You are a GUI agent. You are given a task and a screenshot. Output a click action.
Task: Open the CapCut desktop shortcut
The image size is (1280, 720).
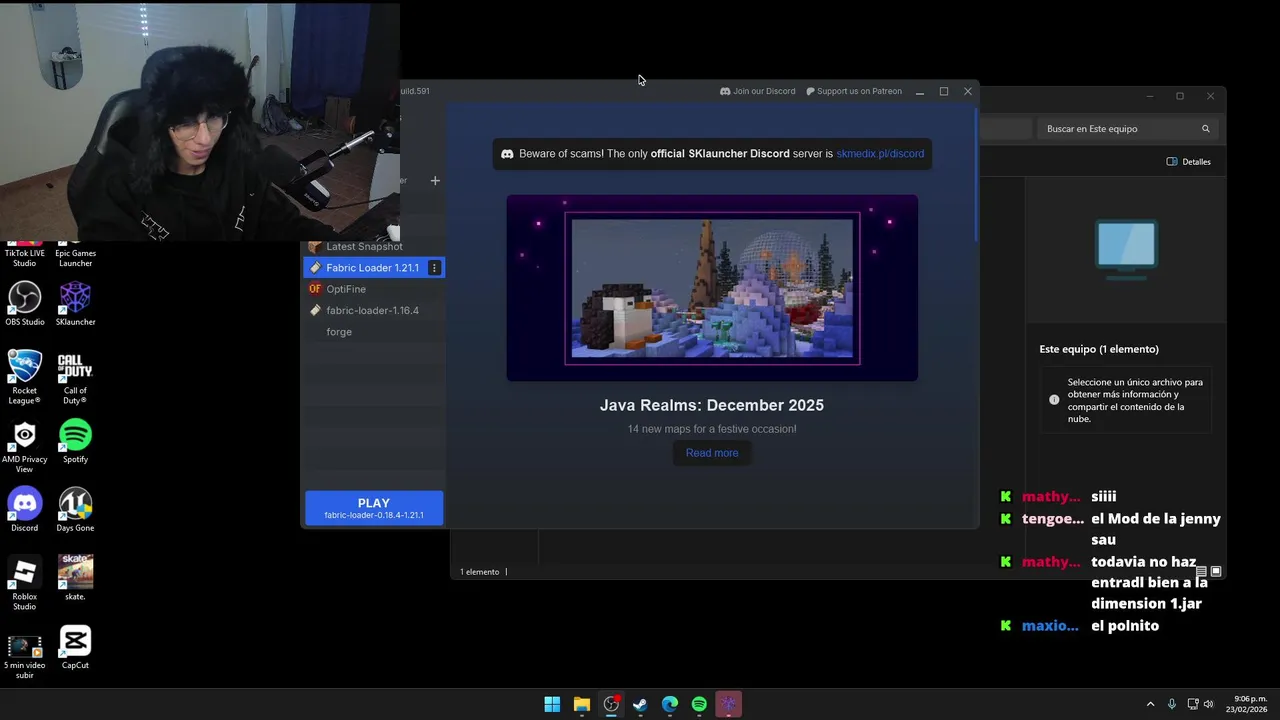(x=75, y=647)
